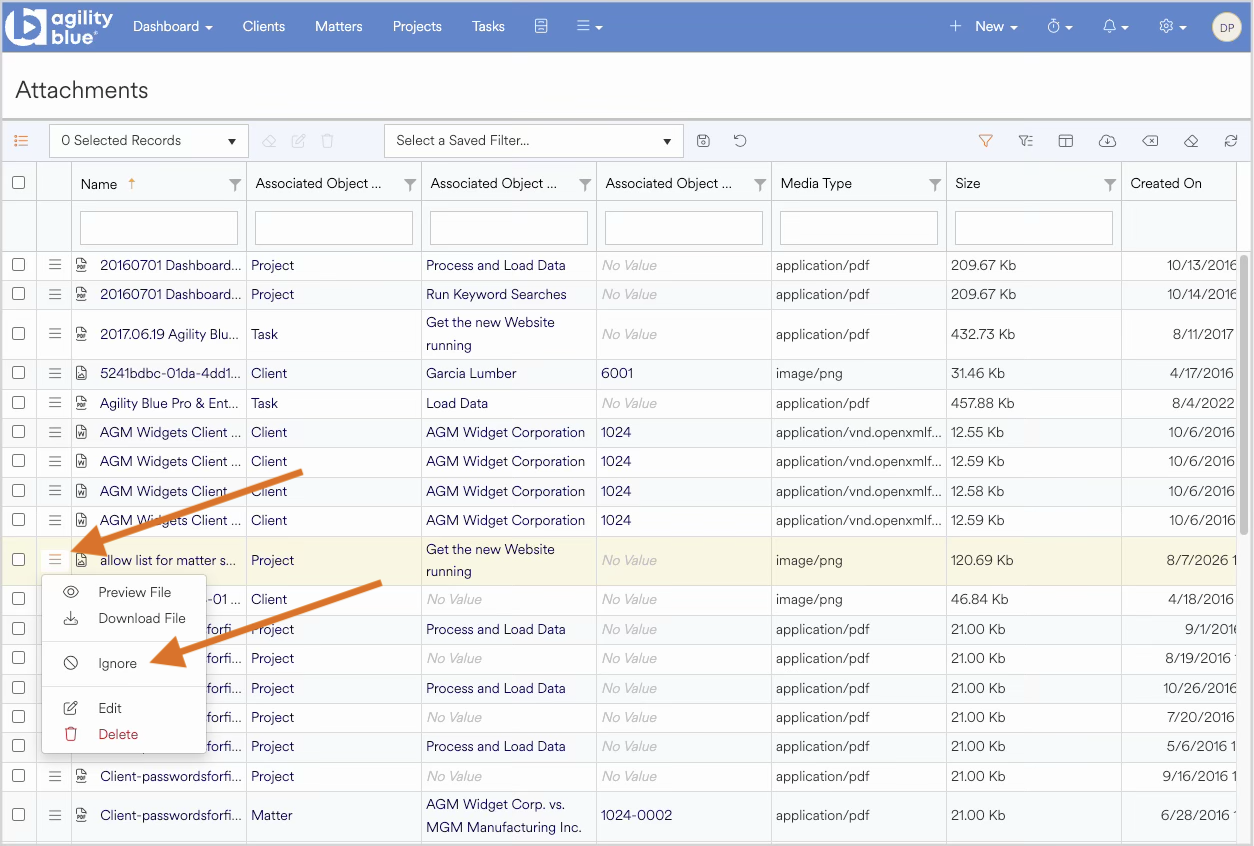Open the settings gear menu

1172,27
